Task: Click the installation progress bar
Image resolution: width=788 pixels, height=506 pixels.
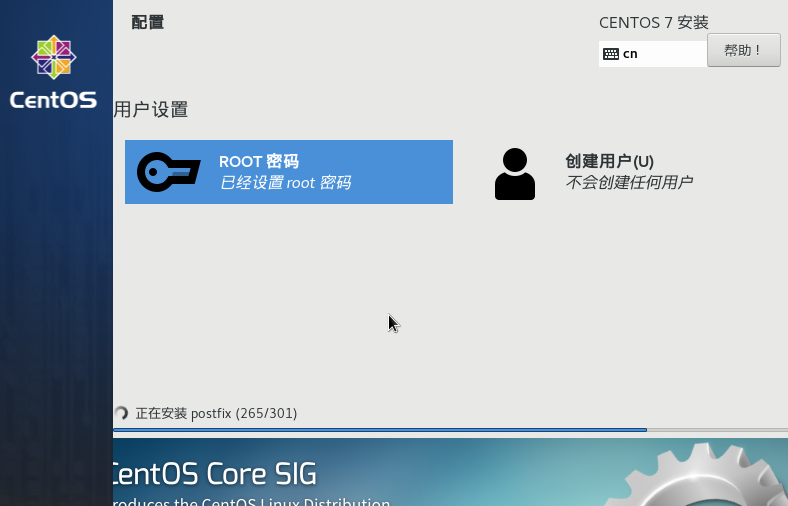Action: [x=450, y=430]
